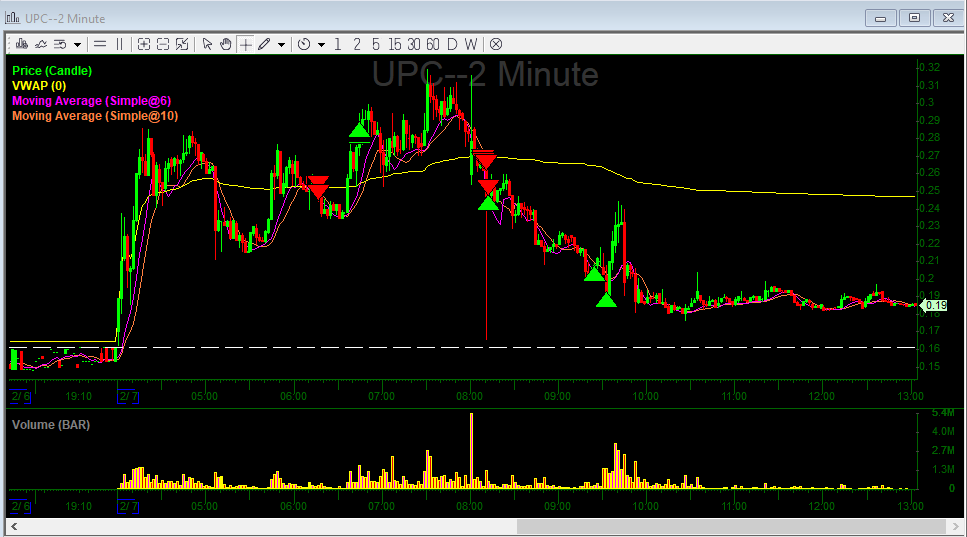Viewport: 967px width, 537px height.
Task: Switch to the 5 minute interval
Action: (376, 44)
